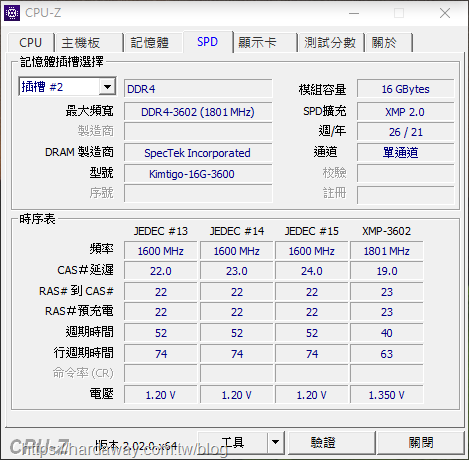Click the Kimtigo-16G-3600 model field
The image size is (469, 460).
pyautogui.click(x=198, y=174)
